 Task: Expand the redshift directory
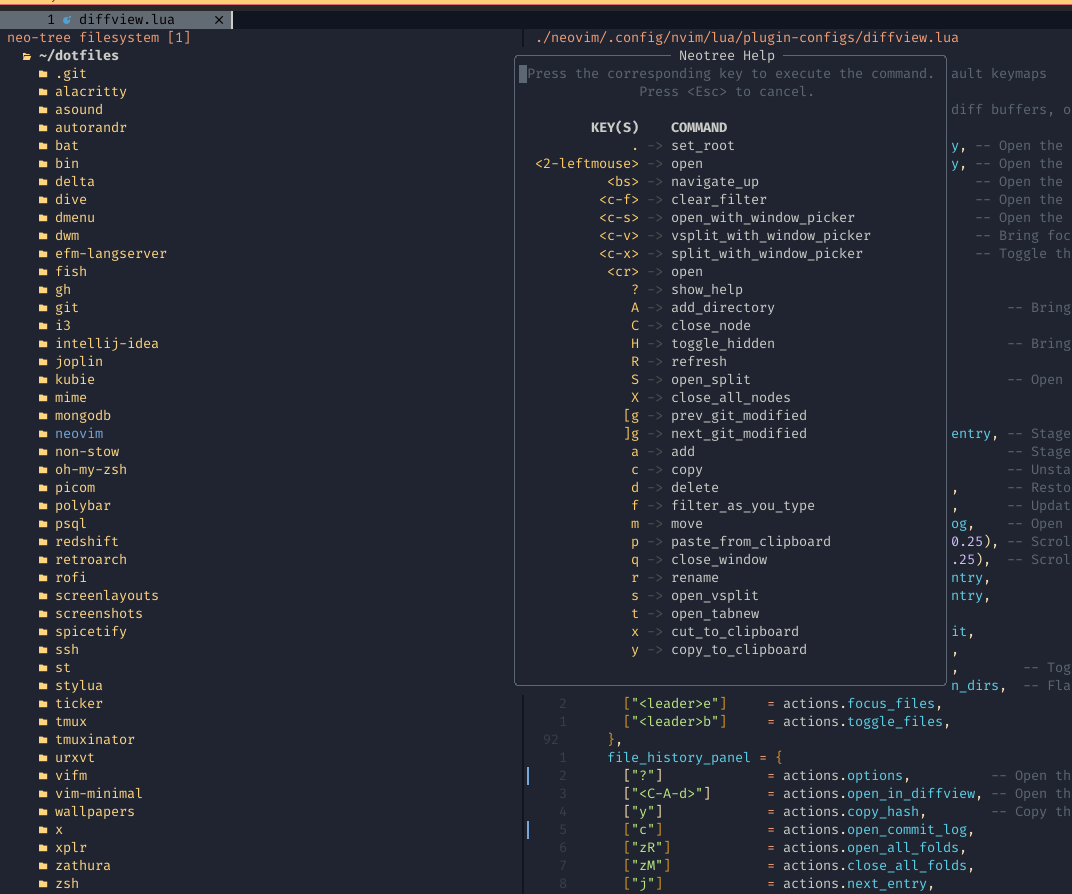[87, 541]
